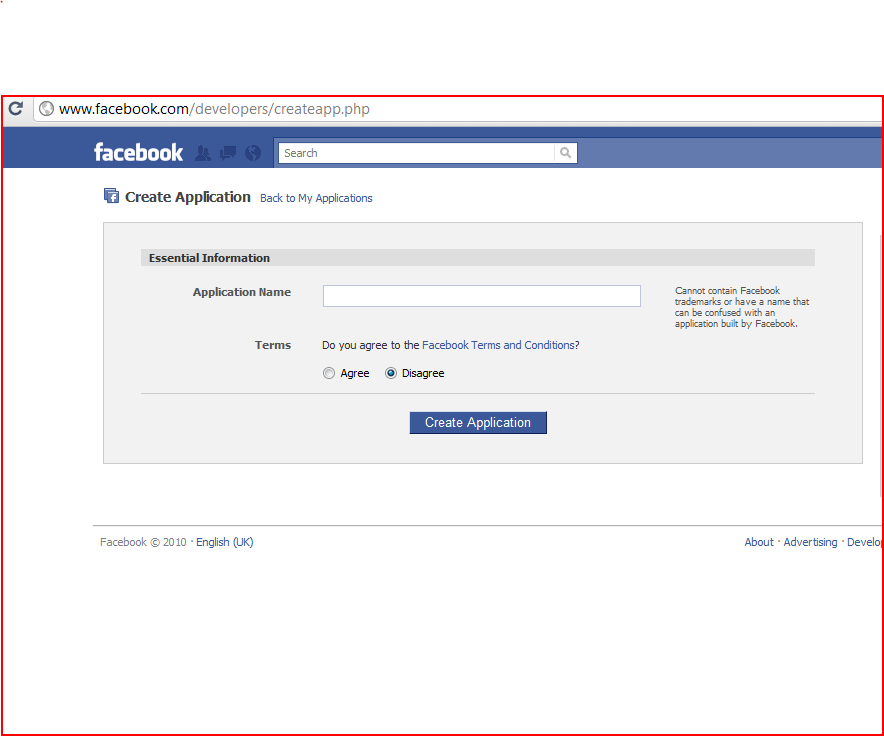Click the Create Application page heading
The width and height of the screenshot is (884, 736).
[x=188, y=197]
